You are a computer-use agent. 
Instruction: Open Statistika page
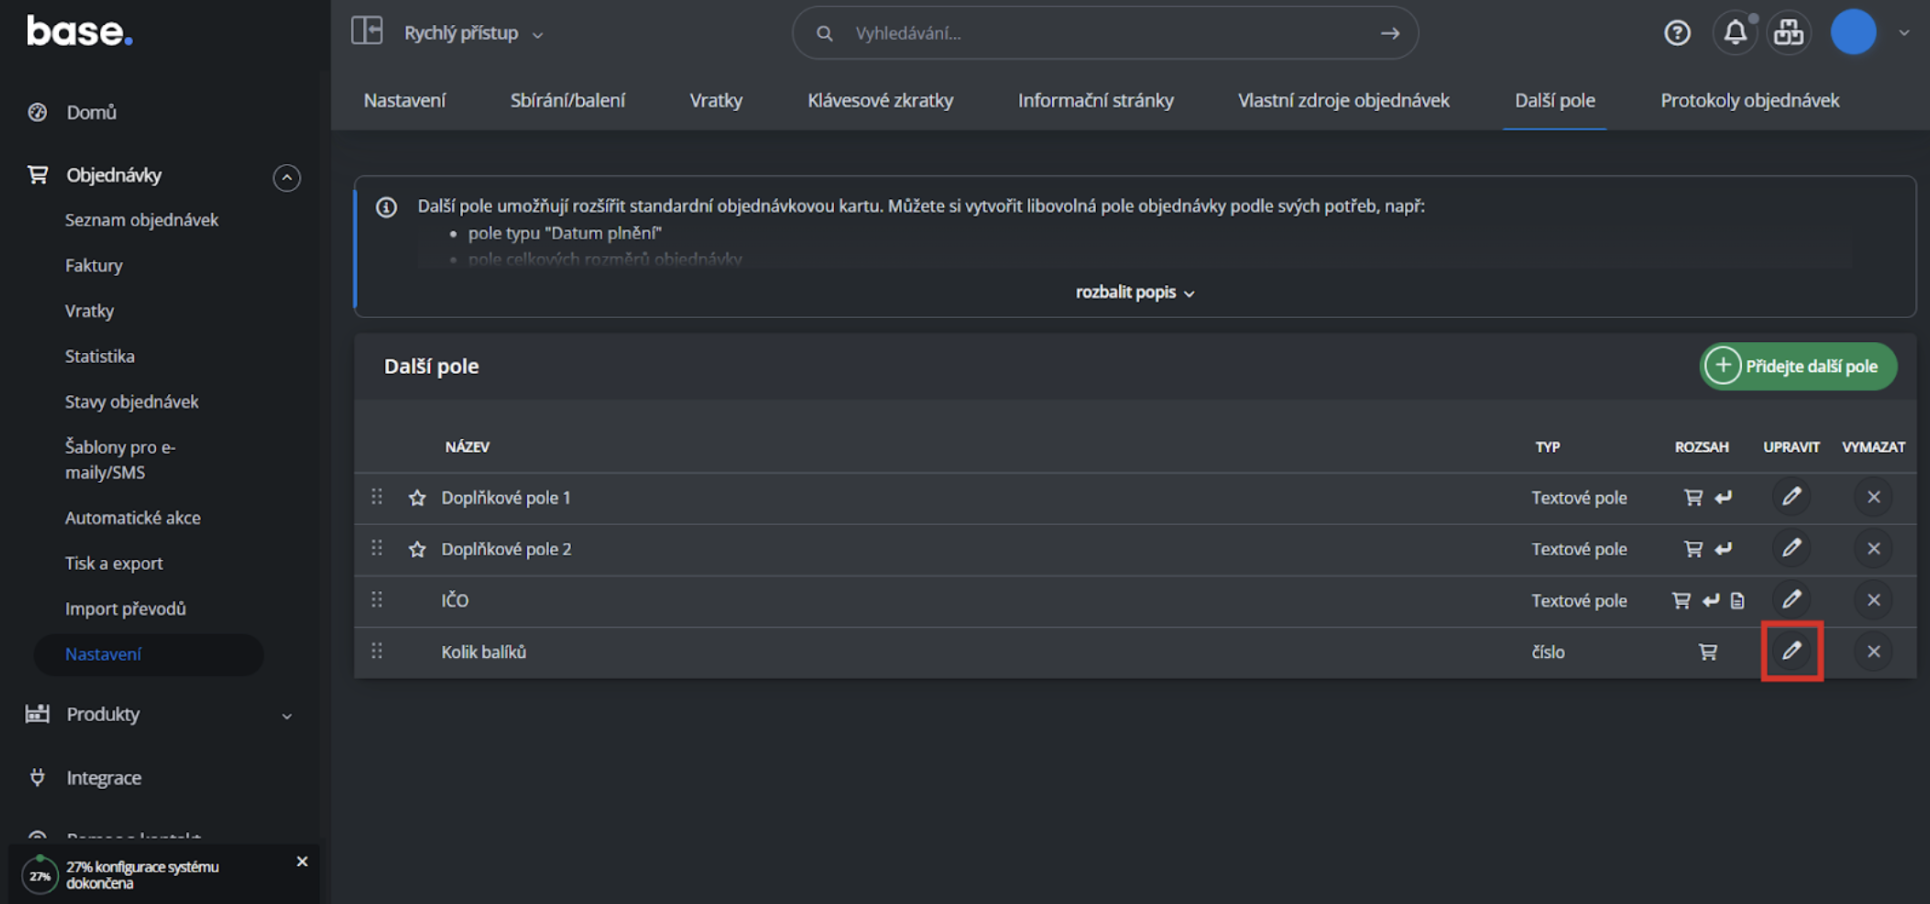100,356
